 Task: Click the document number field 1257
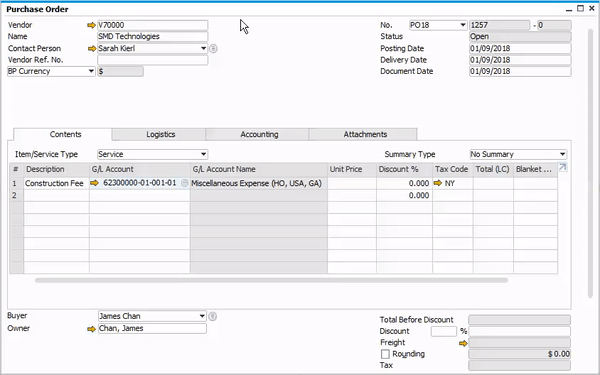click(500, 25)
